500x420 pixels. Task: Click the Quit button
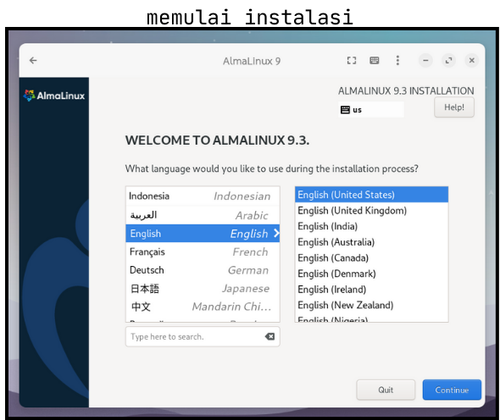click(x=386, y=390)
